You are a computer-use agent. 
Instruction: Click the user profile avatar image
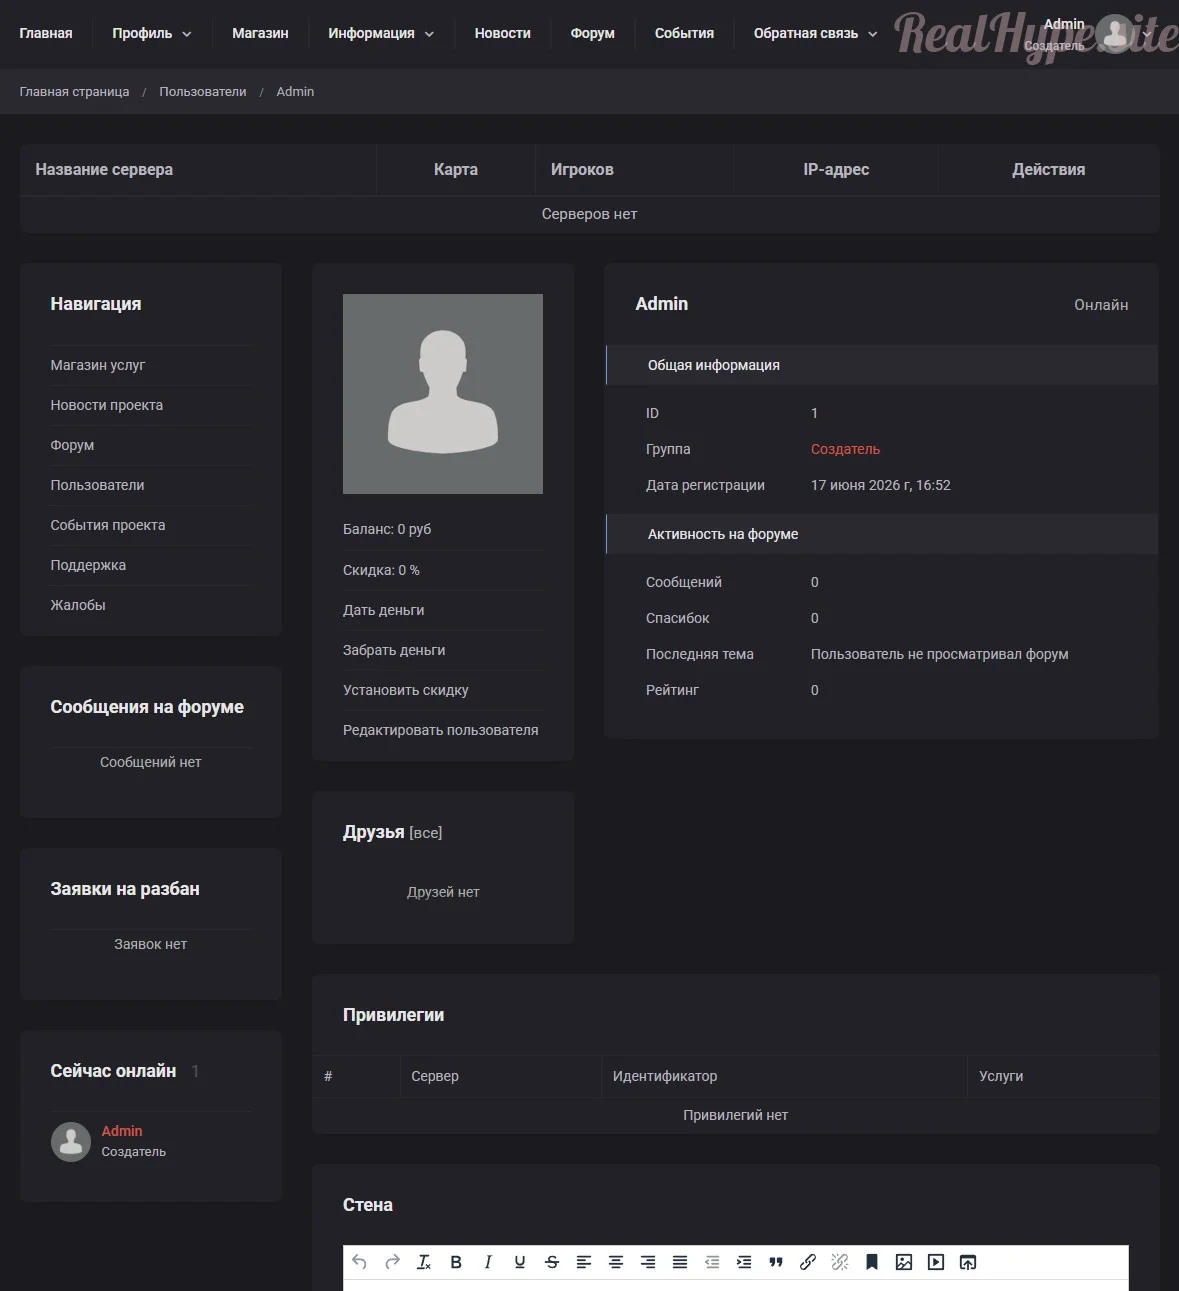(x=443, y=394)
